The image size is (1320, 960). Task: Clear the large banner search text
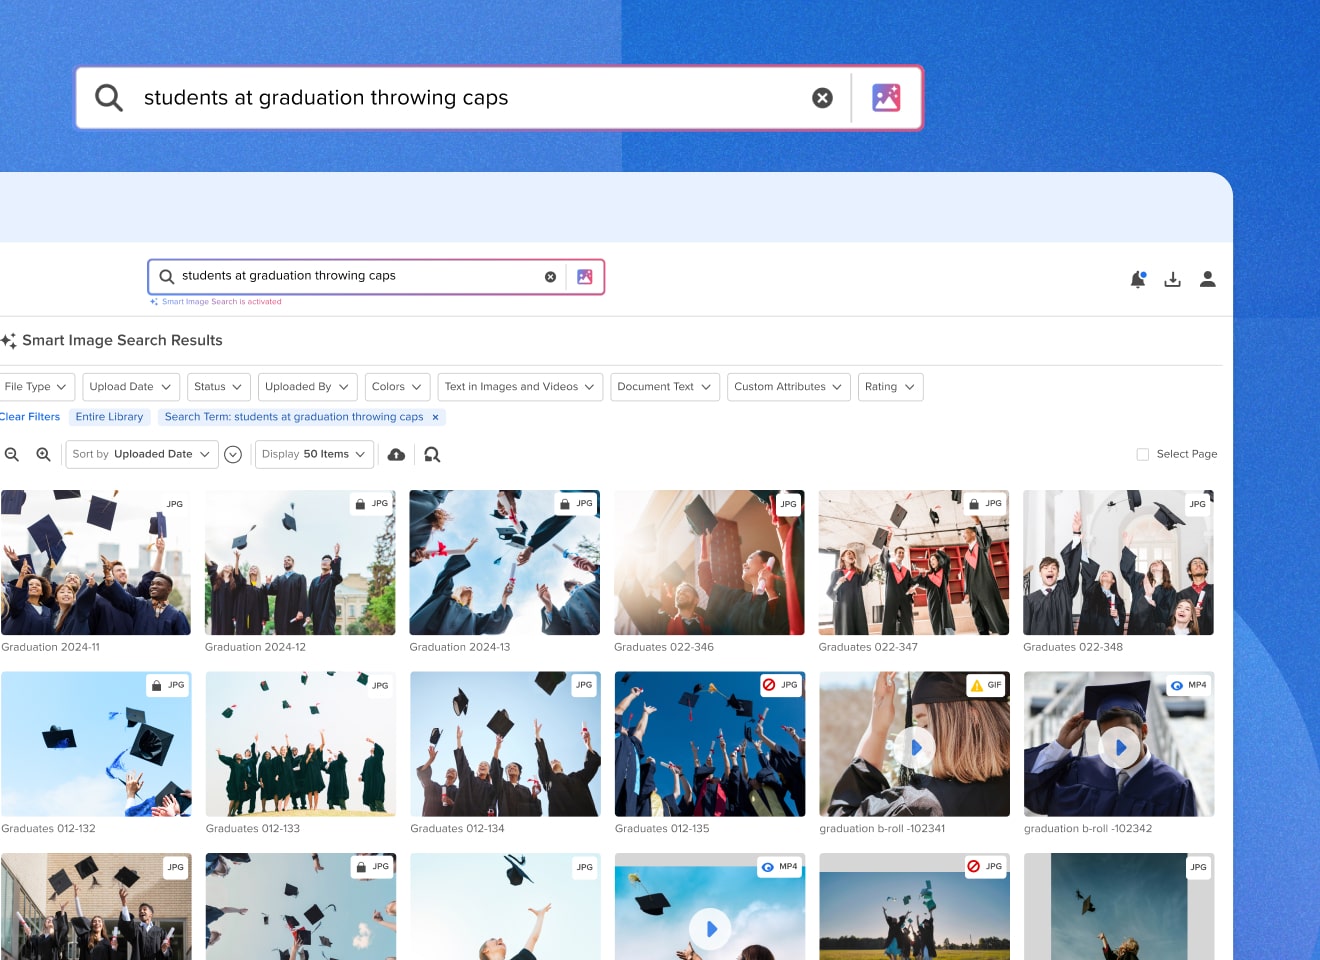pyautogui.click(x=822, y=98)
